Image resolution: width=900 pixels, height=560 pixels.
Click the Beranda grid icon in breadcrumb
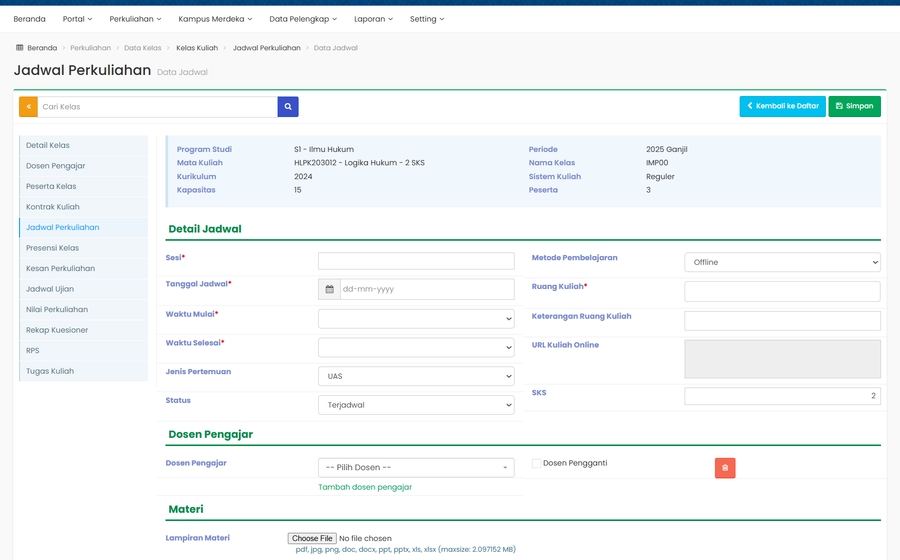pyautogui.click(x=19, y=48)
